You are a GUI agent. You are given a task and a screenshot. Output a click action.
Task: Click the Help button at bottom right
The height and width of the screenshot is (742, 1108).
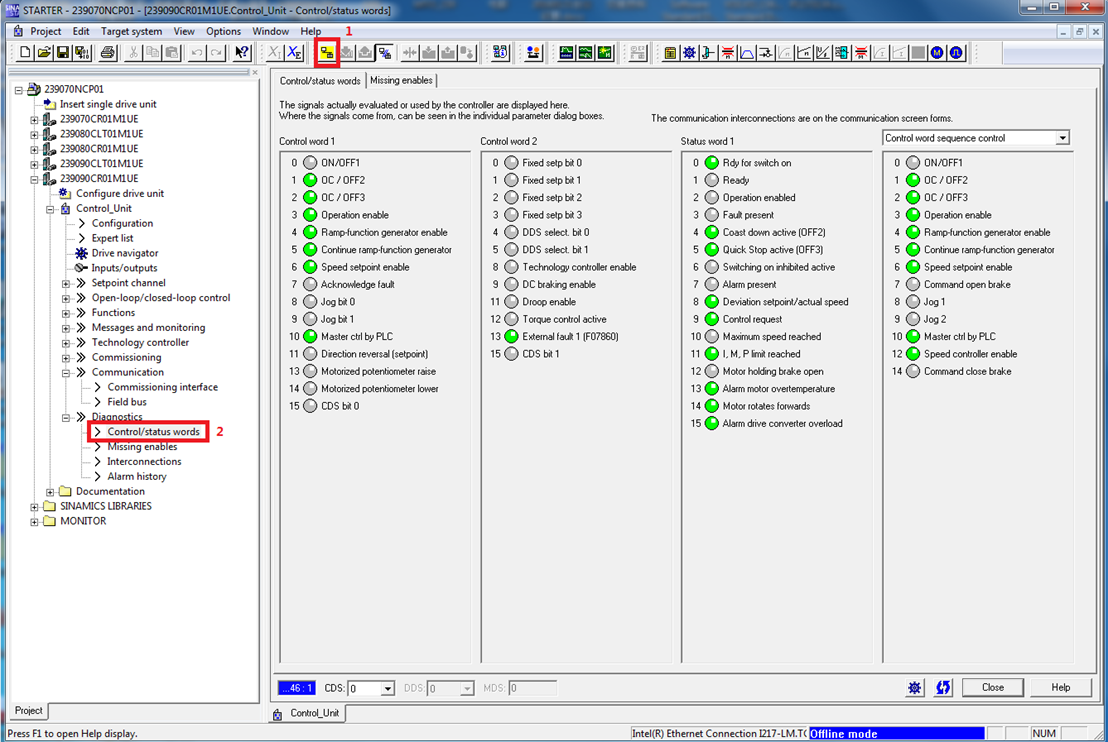1061,688
